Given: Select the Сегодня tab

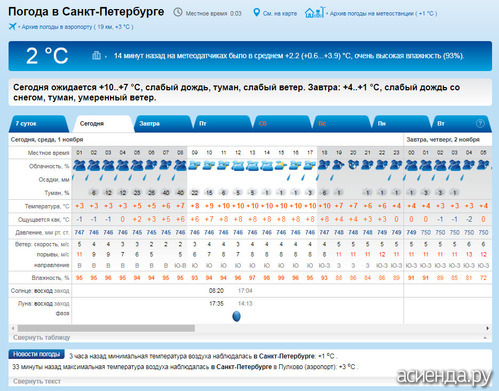Looking at the screenshot, I should 103,124.
